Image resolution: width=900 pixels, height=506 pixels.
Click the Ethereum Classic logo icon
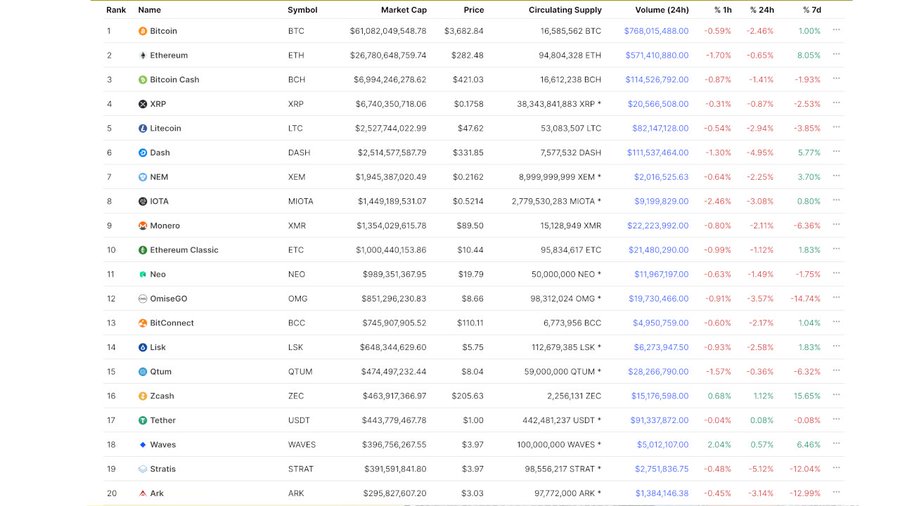pyautogui.click(x=142, y=250)
